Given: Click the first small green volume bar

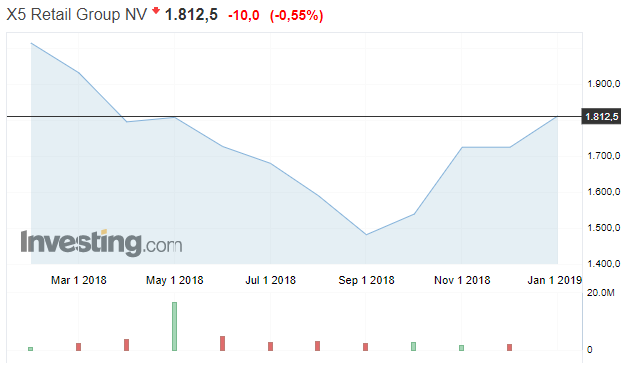Looking at the screenshot, I should point(31,349).
